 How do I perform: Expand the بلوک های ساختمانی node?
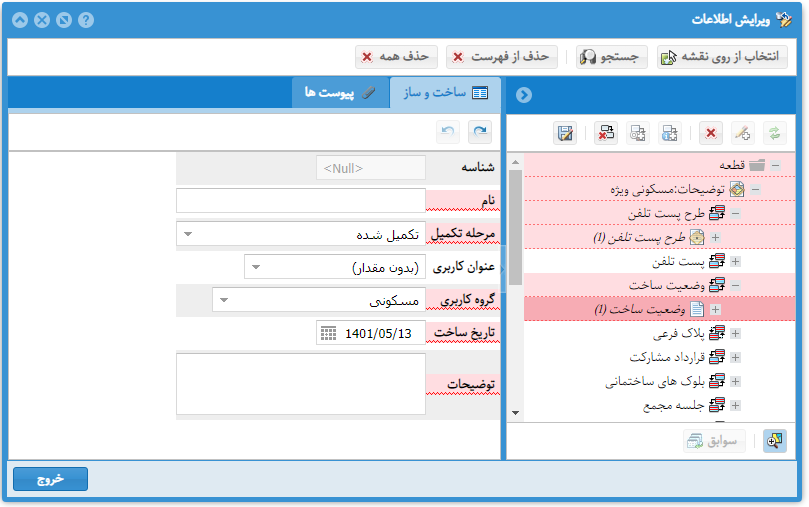point(736,382)
